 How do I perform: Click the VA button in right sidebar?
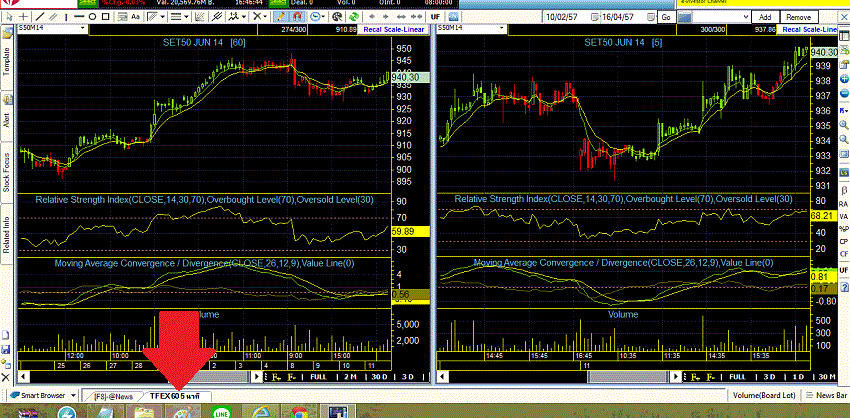tap(844, 216)
